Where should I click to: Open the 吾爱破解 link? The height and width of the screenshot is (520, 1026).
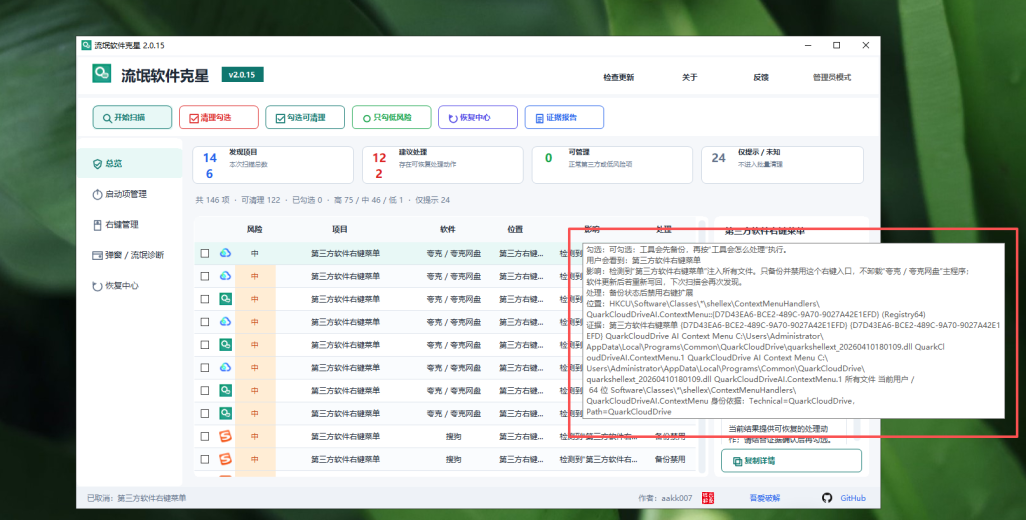(x=764, y=498)
